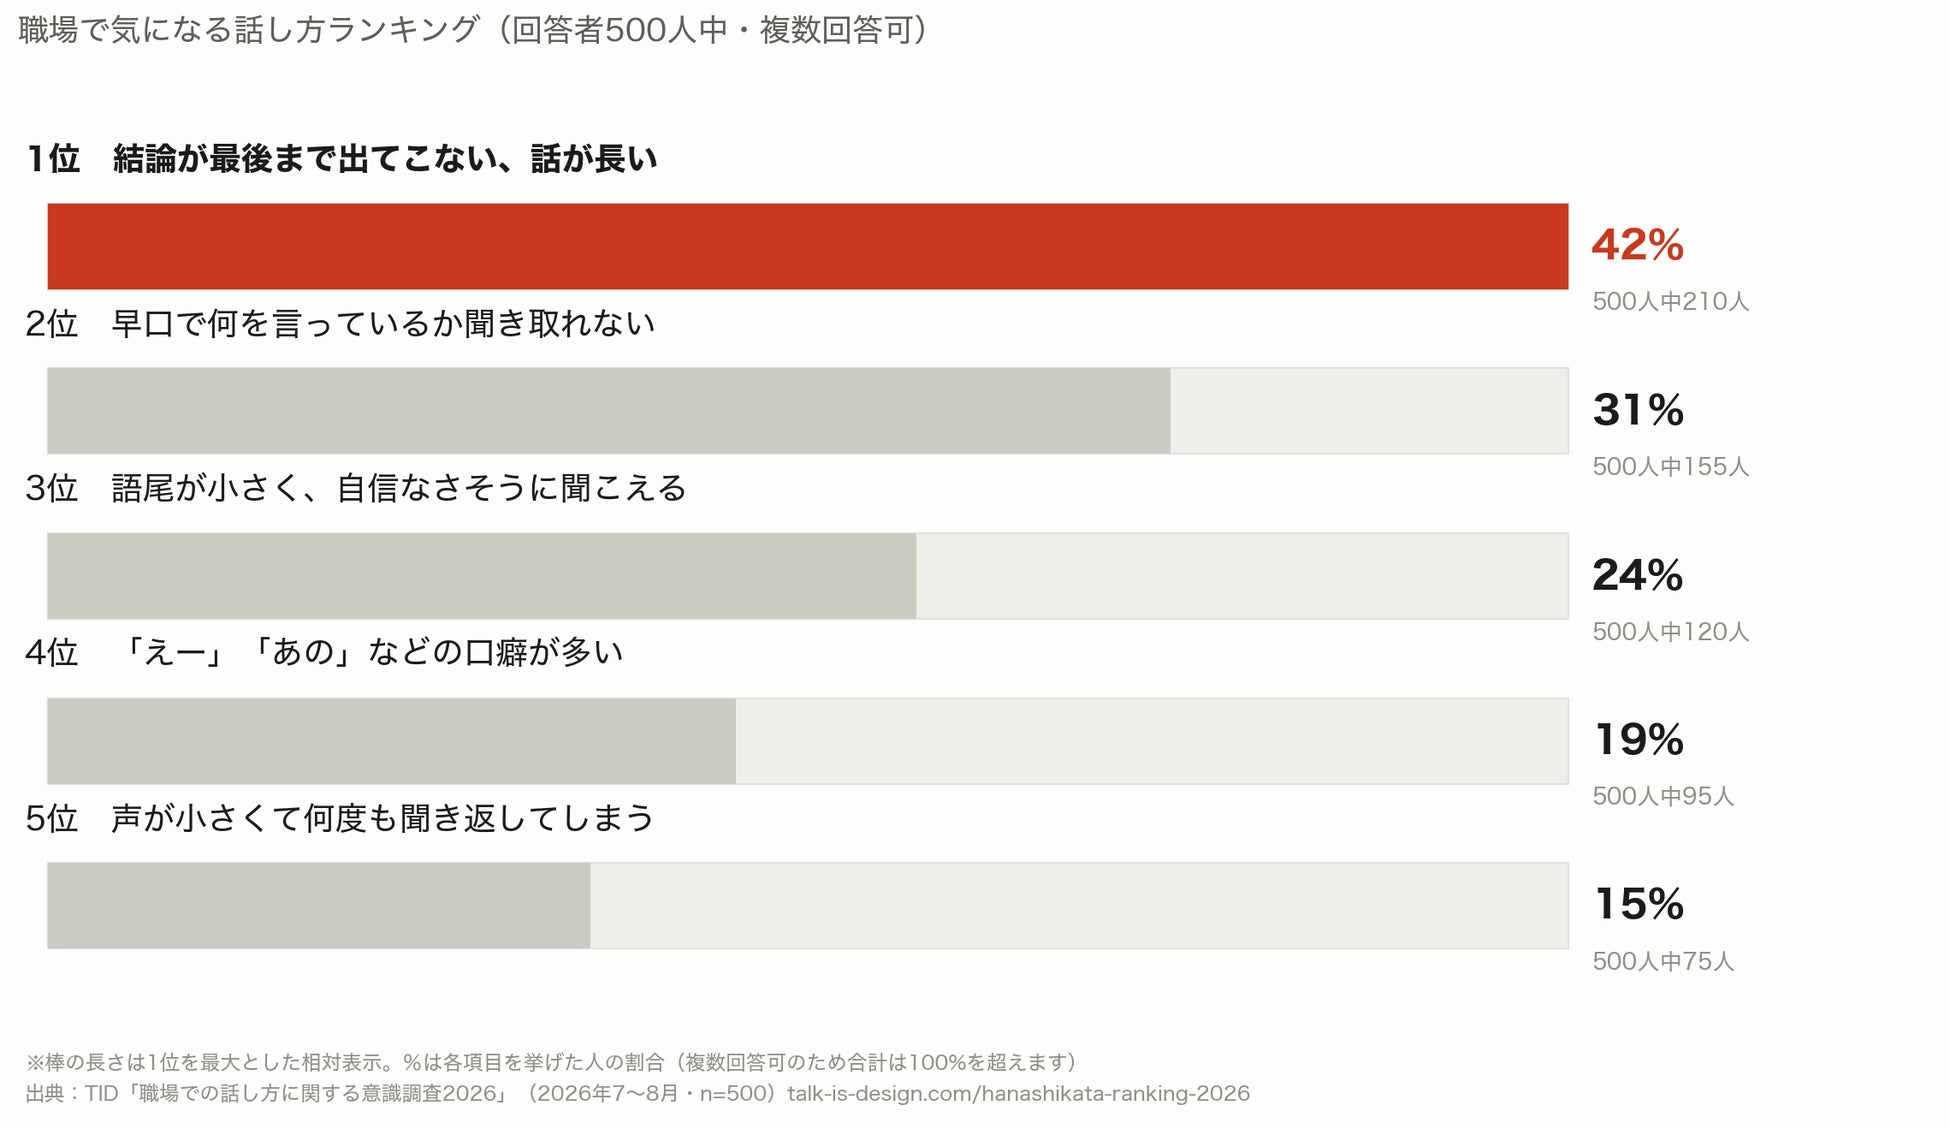Click the red 42% value

coord(1638,245)
